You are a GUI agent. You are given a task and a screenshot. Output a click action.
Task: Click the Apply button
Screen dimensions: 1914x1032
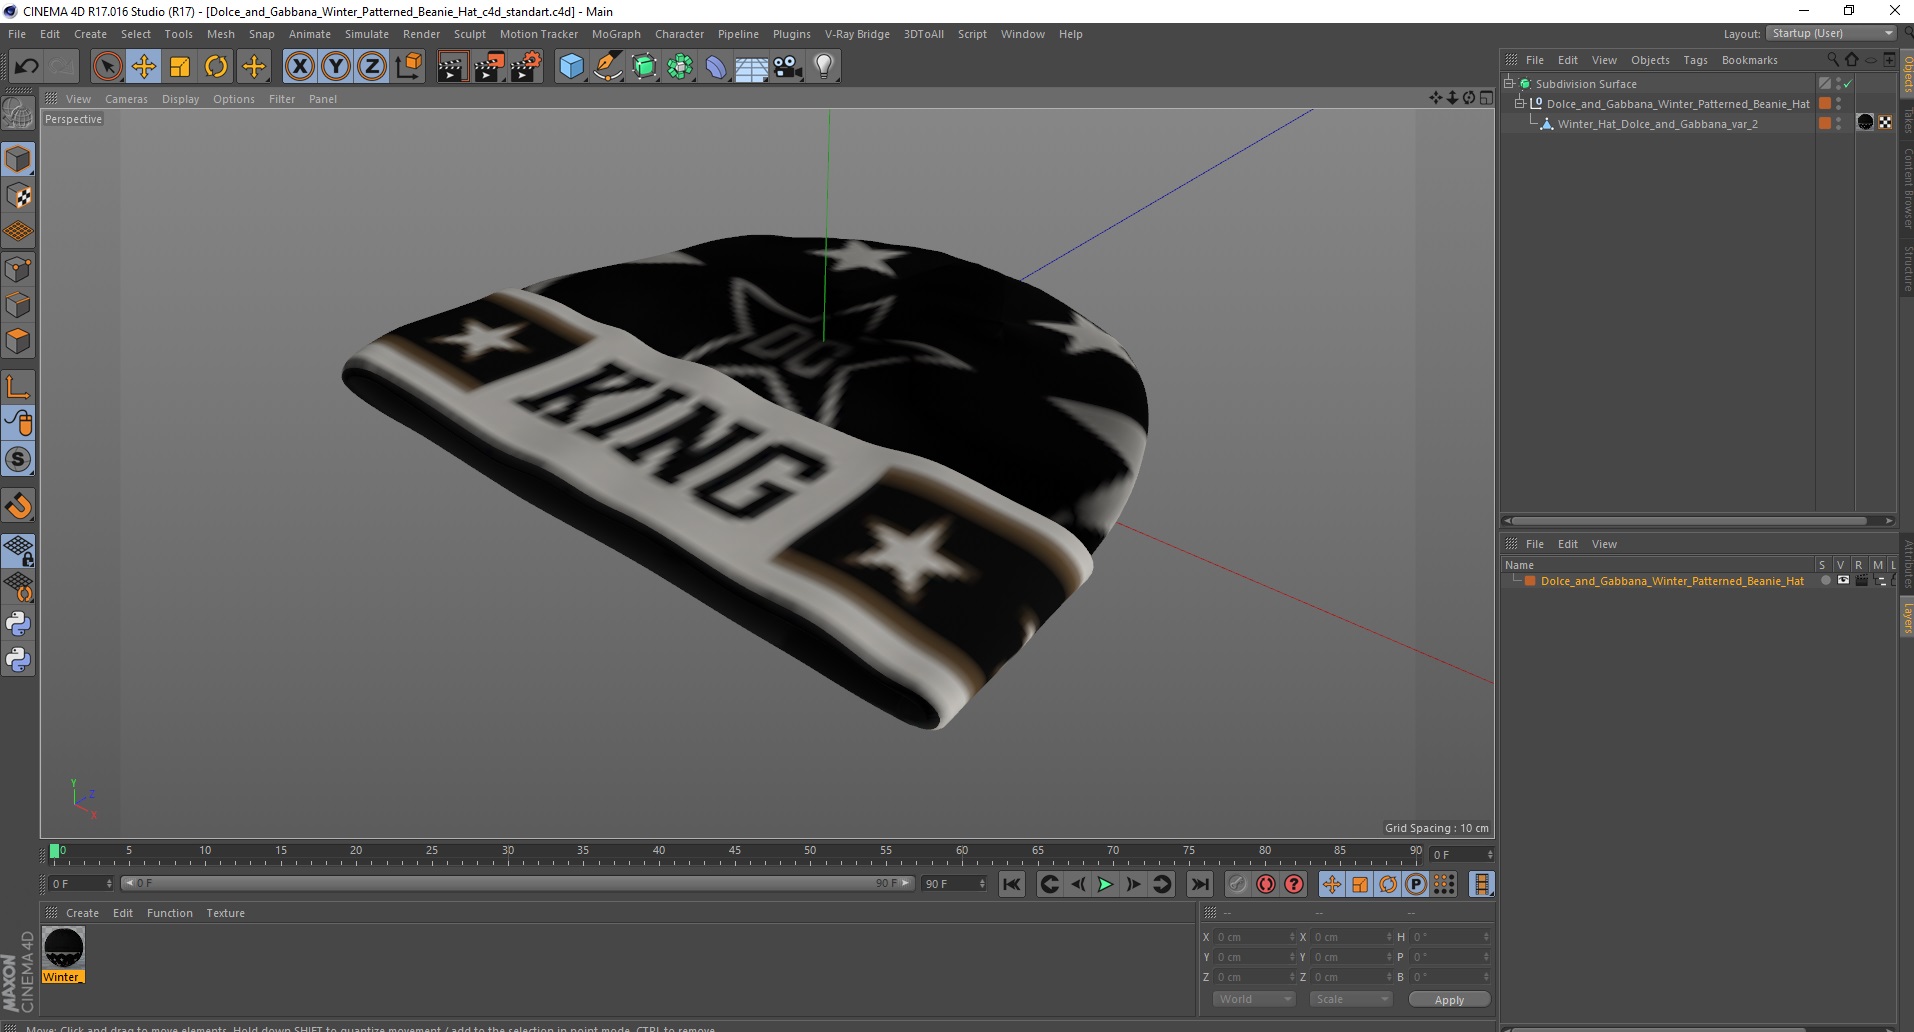pyautogui.click(x=1449, y=999)
